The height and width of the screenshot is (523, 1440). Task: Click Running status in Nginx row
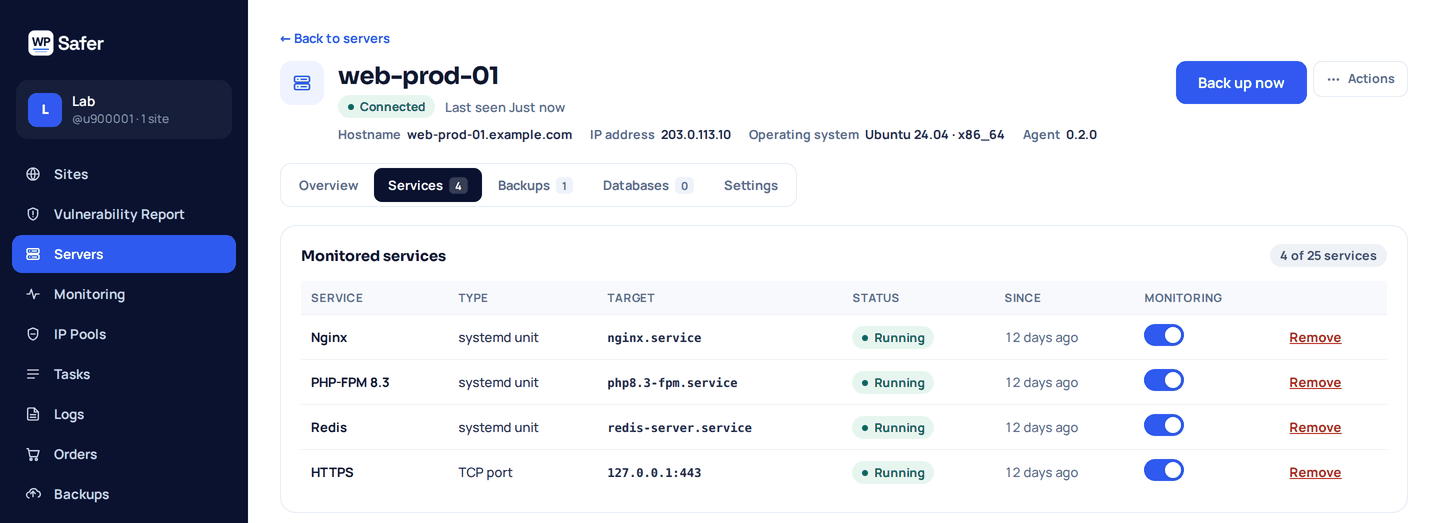click(x=893, y=338)
